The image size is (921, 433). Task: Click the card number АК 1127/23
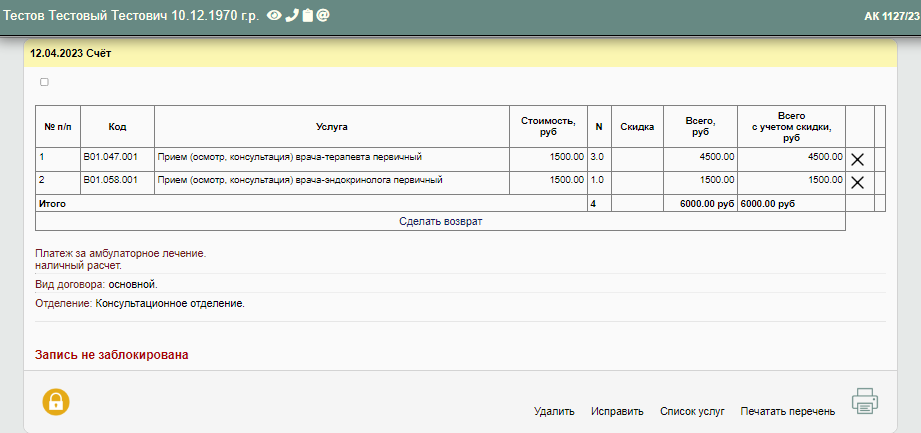[891, 18]
